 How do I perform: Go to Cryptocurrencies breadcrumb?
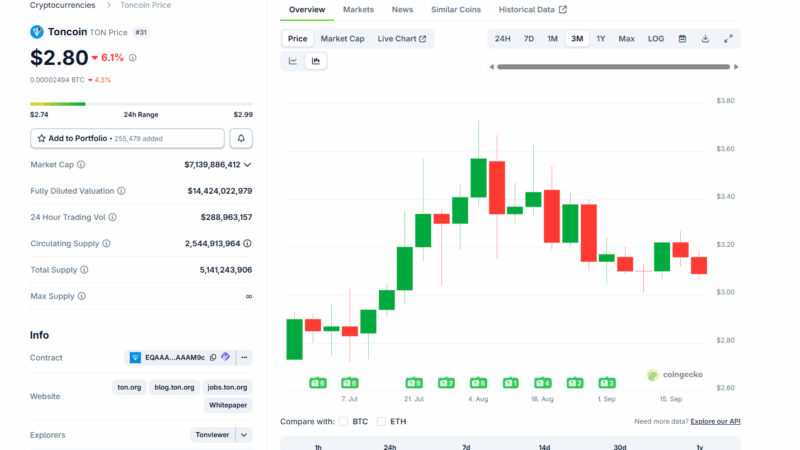tap(62, 5)
